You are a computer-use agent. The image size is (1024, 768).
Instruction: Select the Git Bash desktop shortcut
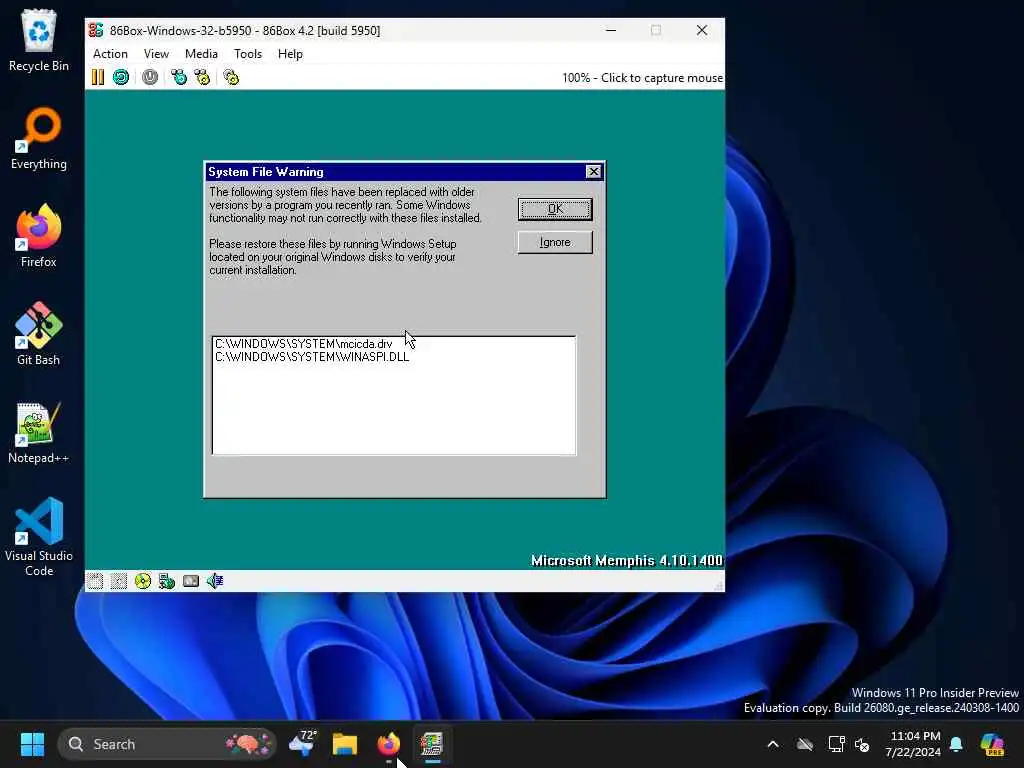[39, 334]
